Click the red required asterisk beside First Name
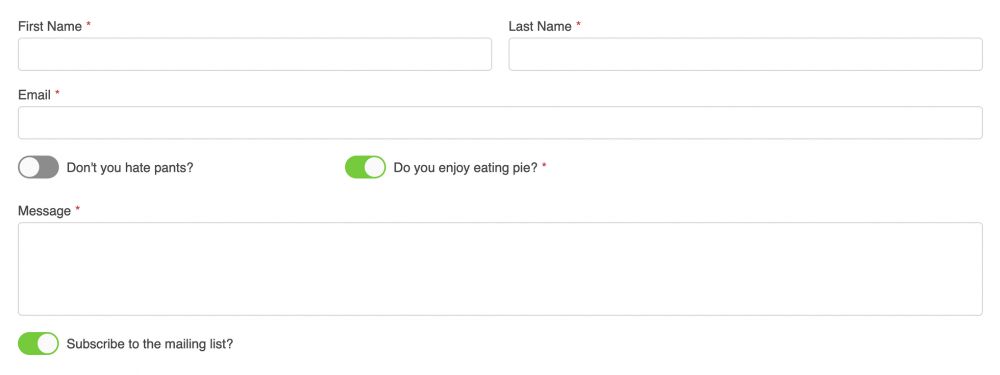The image size is (1000, 375). click(x=89, y=25)
